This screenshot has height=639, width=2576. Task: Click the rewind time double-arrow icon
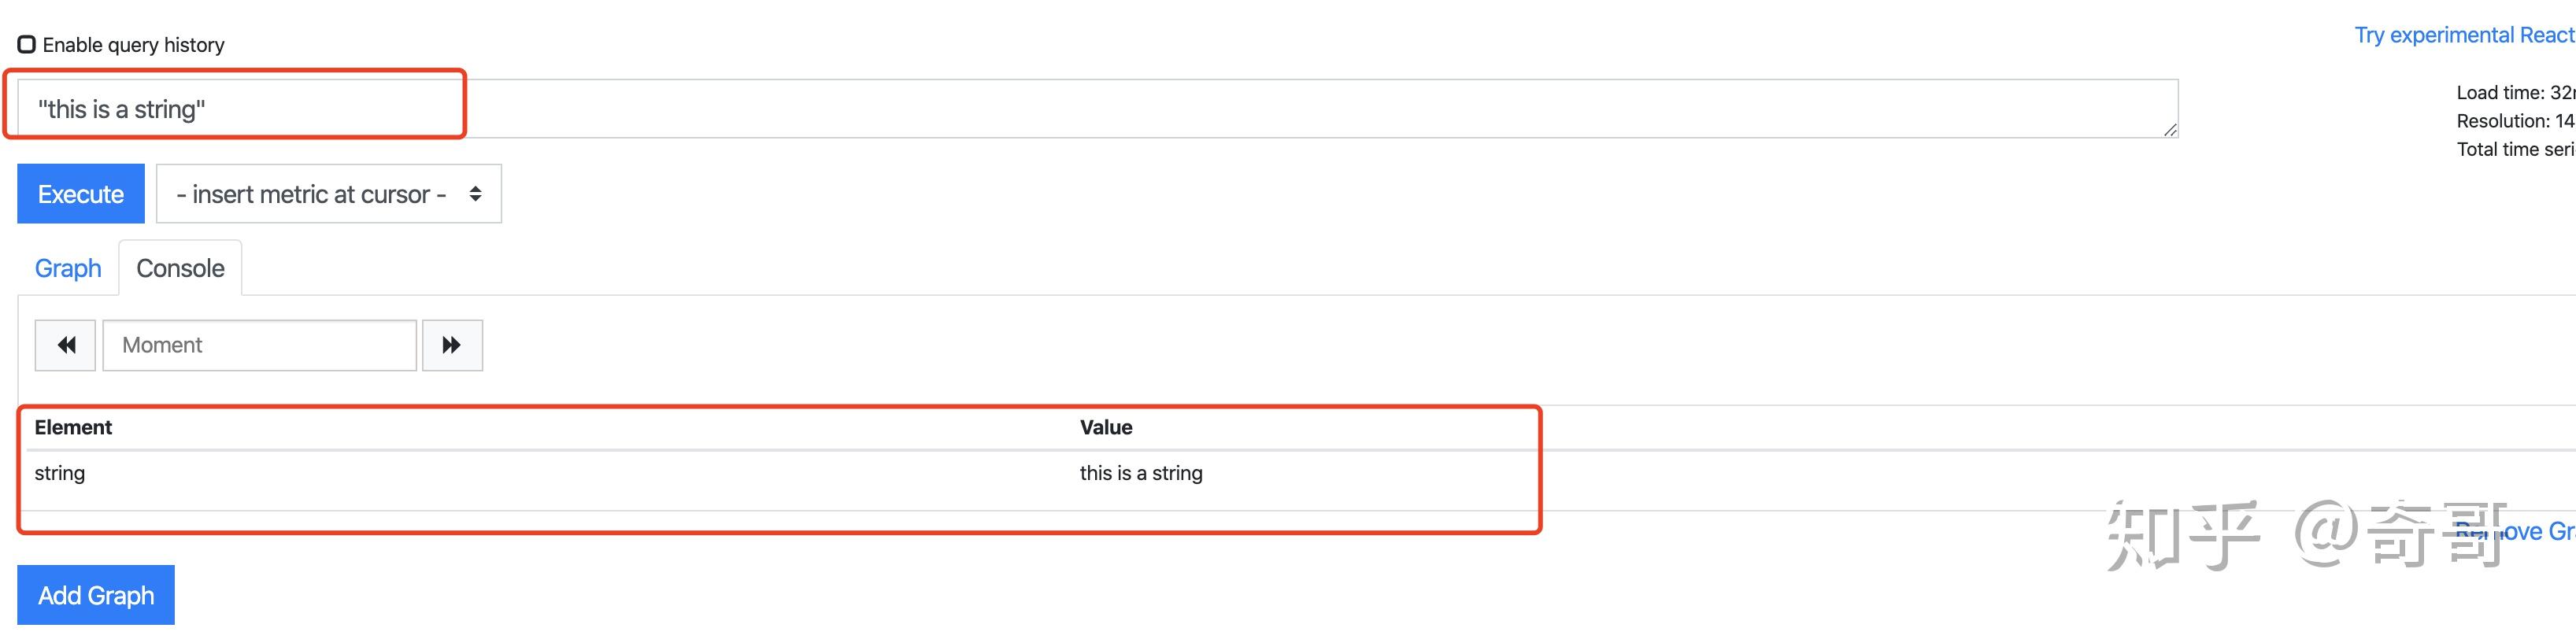point(66,345)
